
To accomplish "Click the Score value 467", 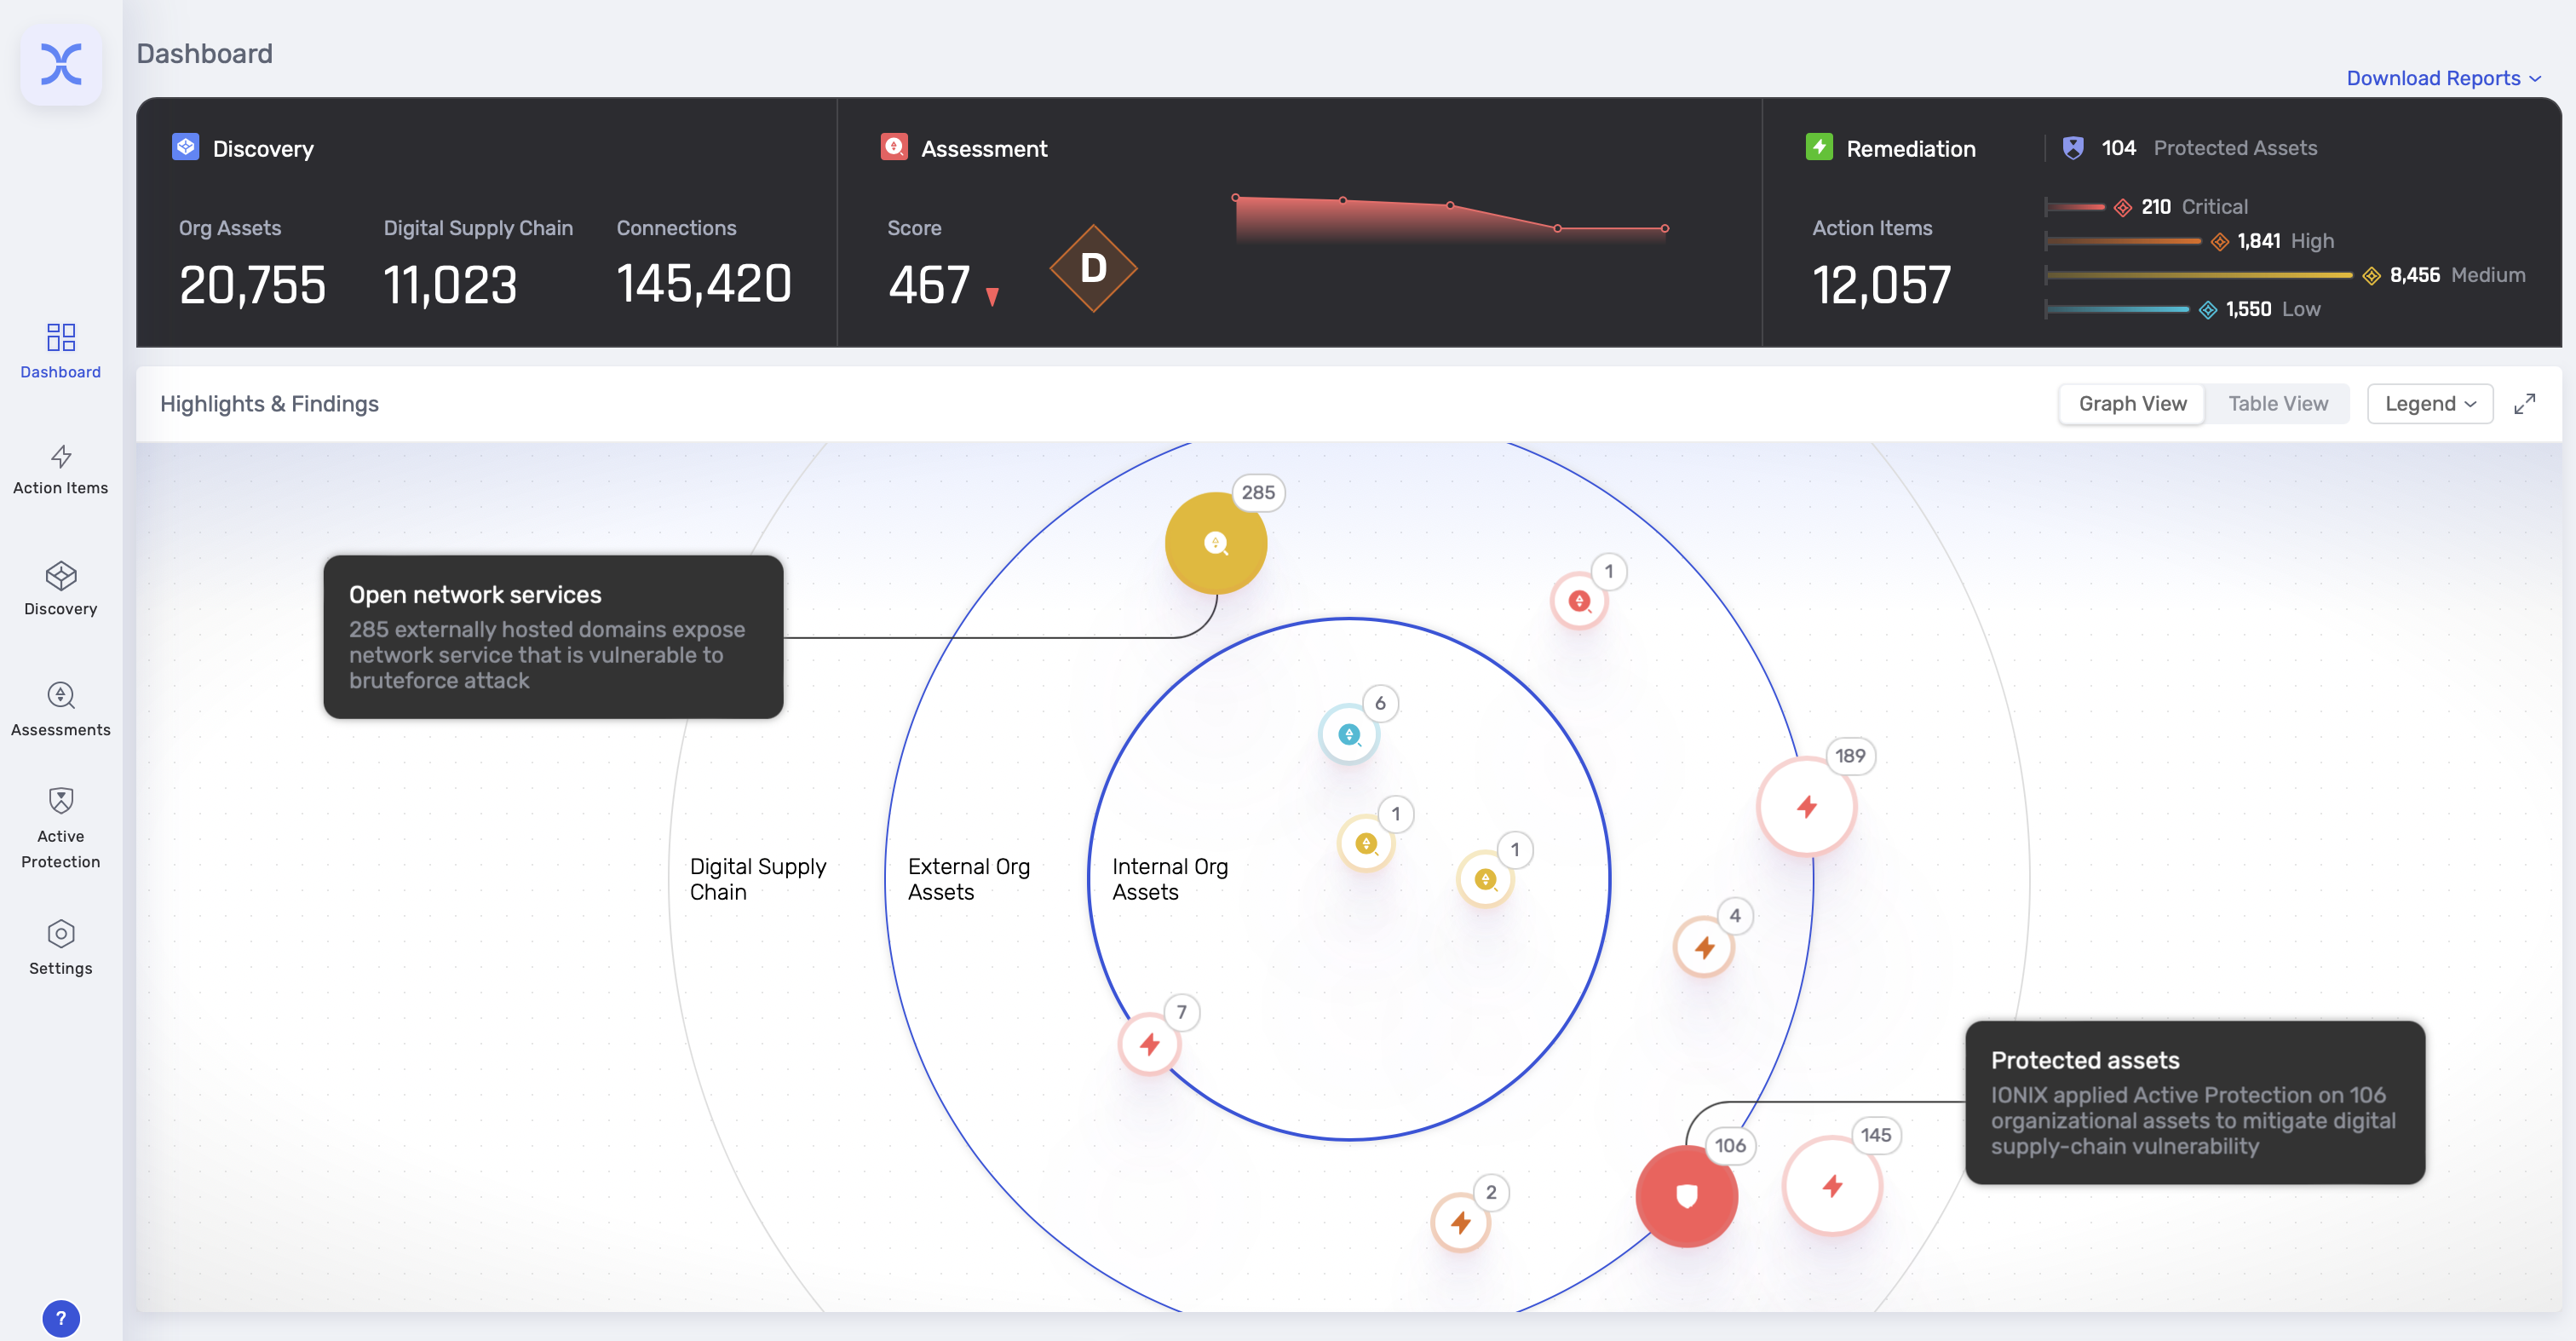I will pos(929,285).
